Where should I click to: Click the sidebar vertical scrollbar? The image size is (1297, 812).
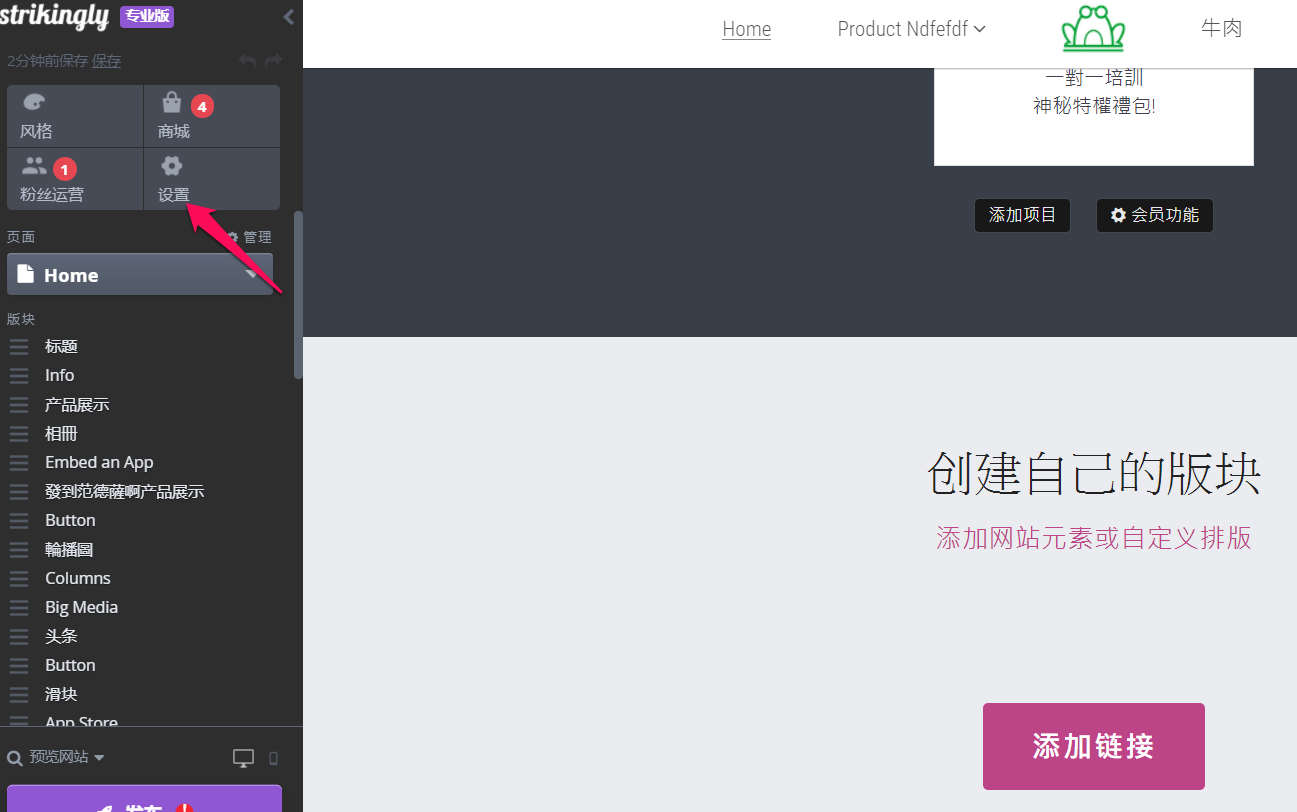pyautogui.click(x=298, y=295)
